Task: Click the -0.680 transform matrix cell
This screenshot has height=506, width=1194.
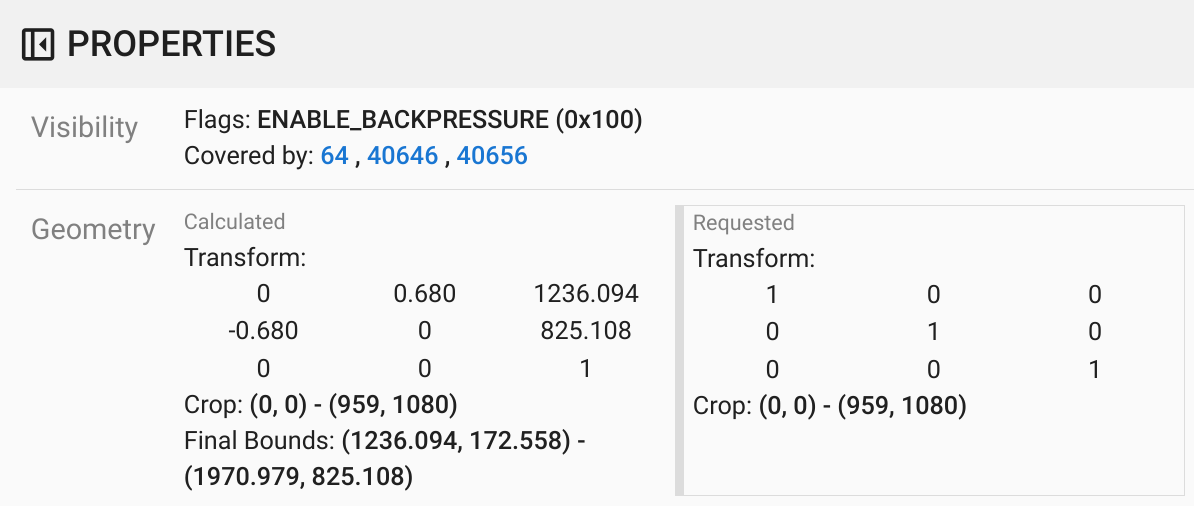Action: pyautogui.click(x=263, y=331)
